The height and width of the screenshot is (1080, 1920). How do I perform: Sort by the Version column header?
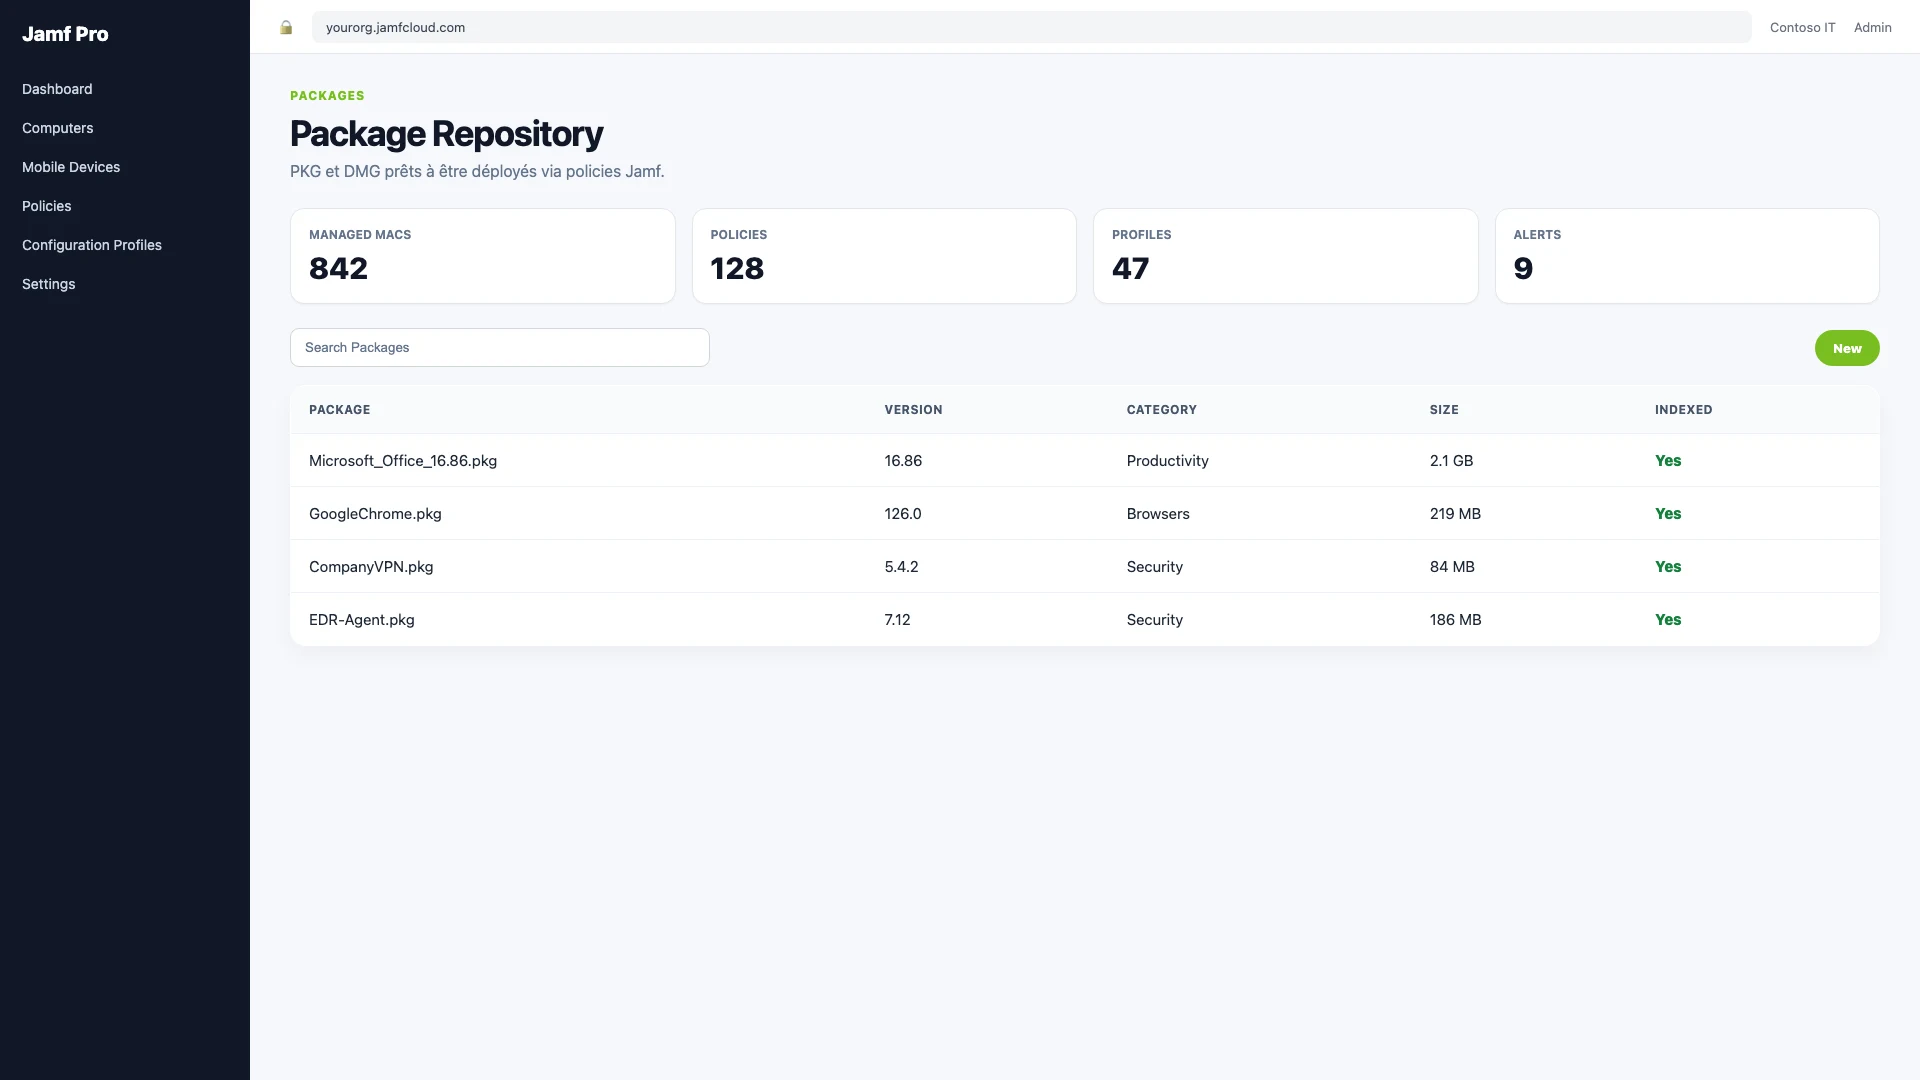(x=913, y=410)
